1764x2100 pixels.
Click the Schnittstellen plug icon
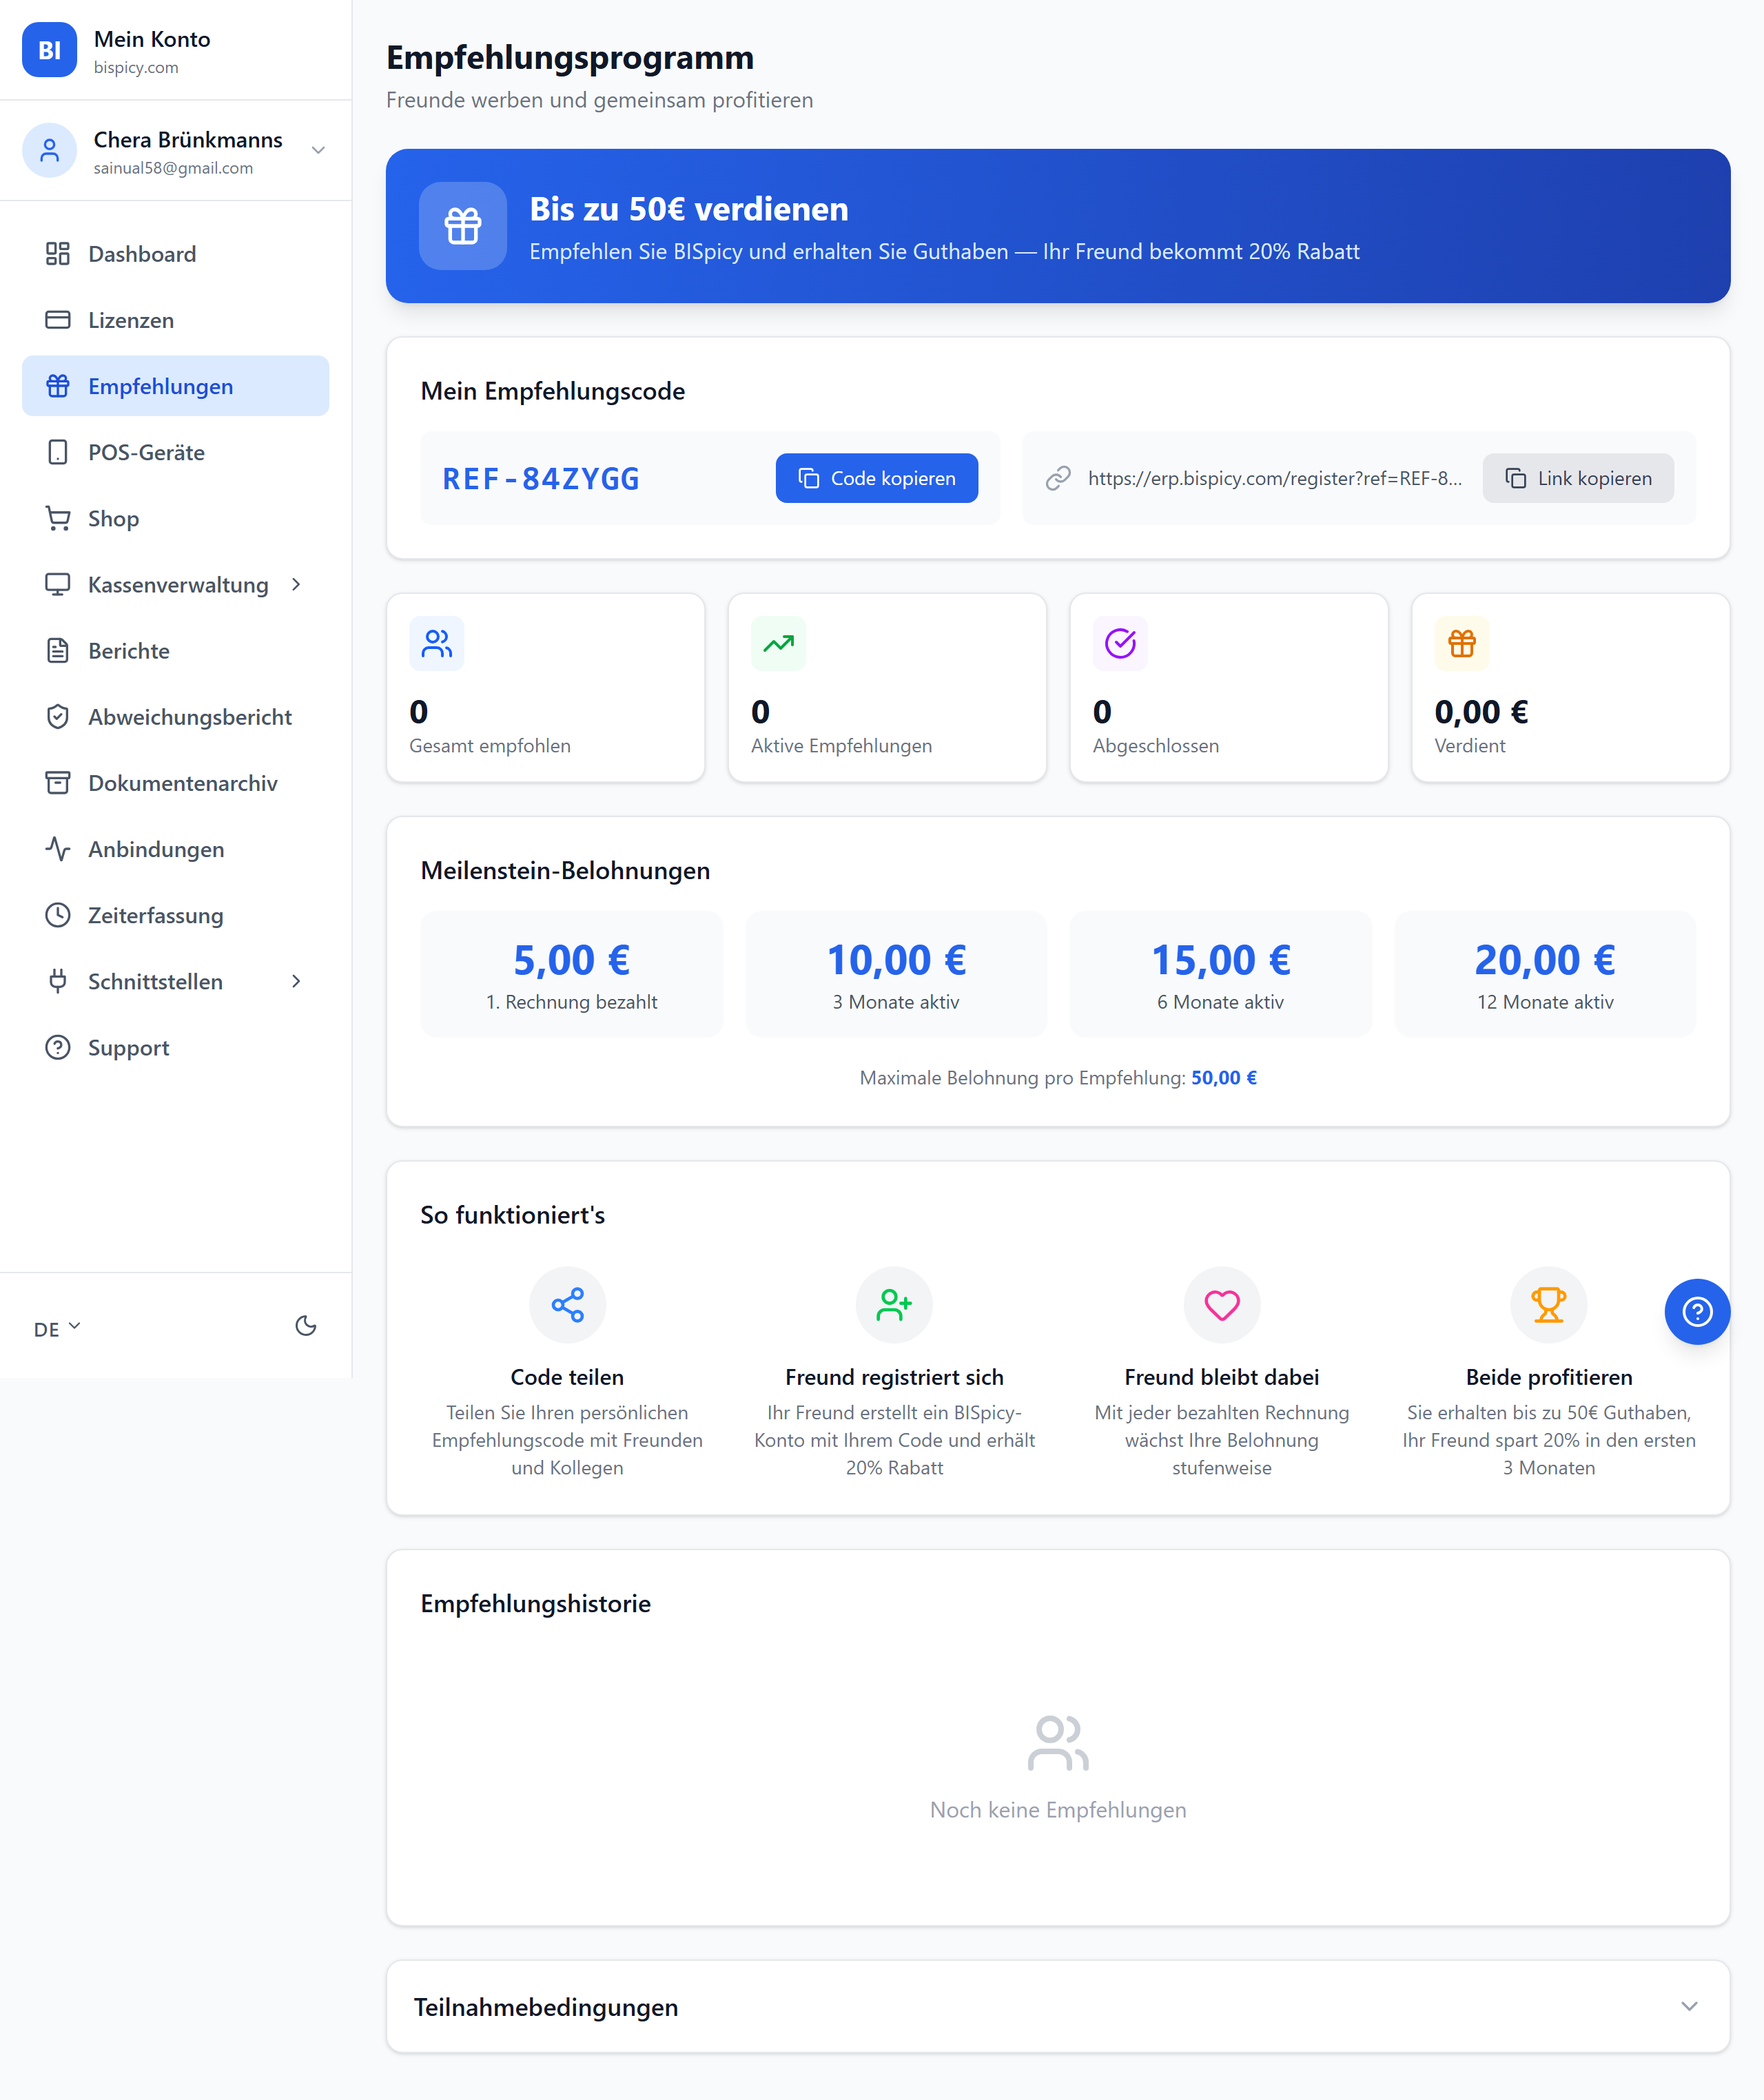point(58,980)
